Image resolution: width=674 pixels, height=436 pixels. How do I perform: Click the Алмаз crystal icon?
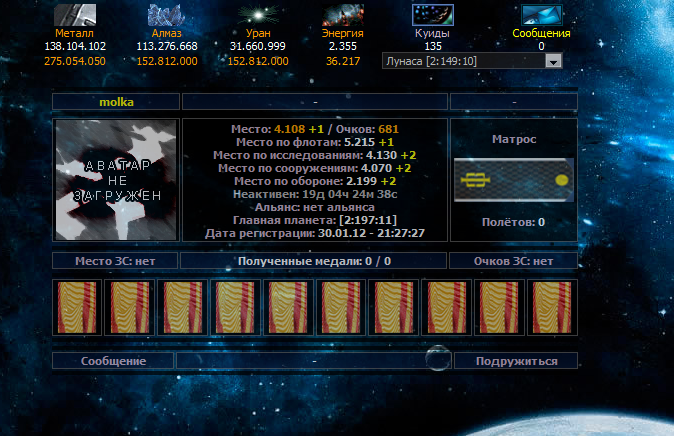pyautogui.click(x=166, y=14)
